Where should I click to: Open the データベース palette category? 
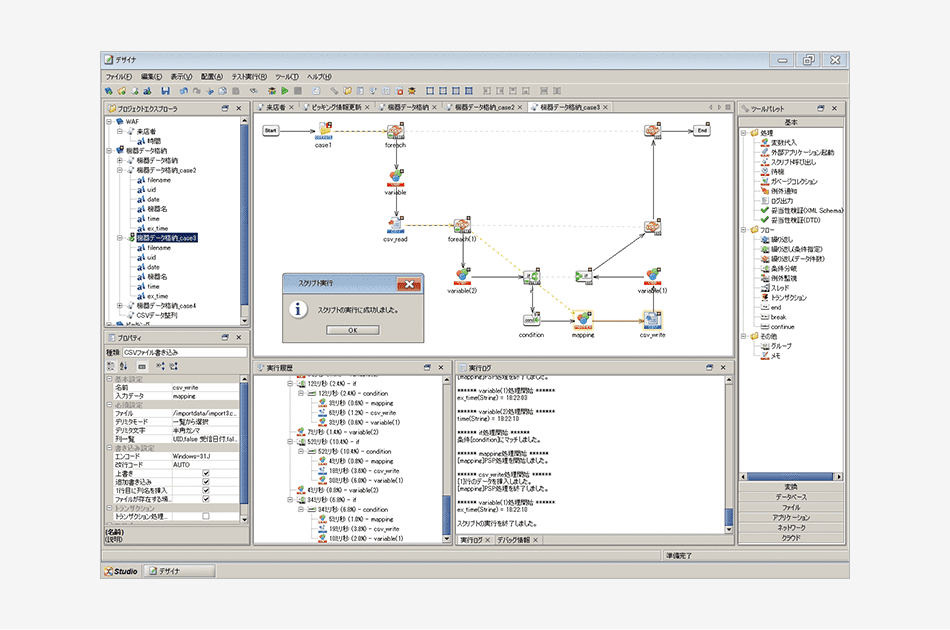[791, 496]
